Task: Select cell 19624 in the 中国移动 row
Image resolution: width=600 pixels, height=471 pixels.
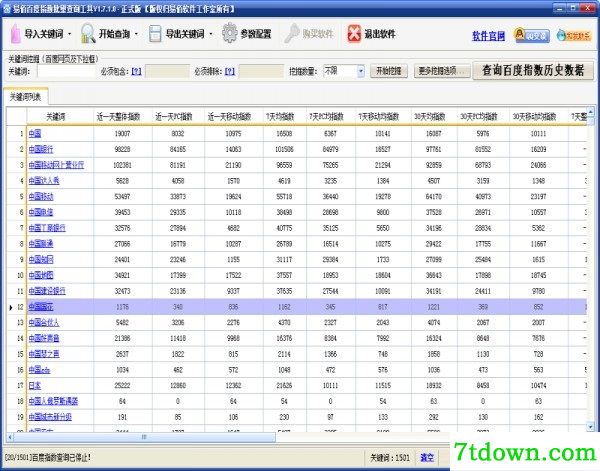Action: coord(233,197)
